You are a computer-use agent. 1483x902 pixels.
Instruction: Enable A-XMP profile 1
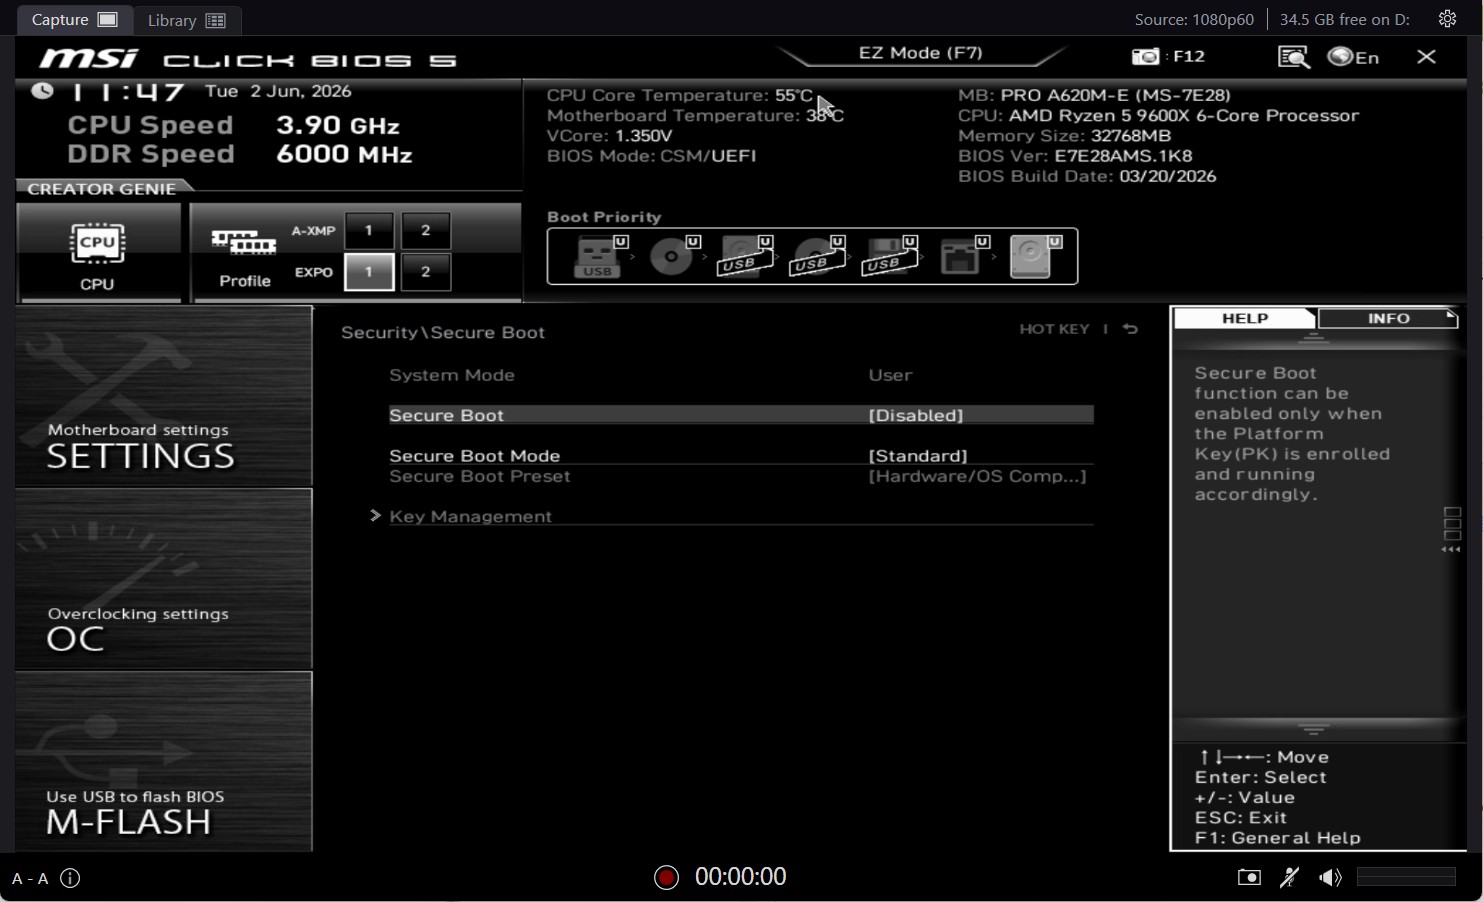coord(368,231)
